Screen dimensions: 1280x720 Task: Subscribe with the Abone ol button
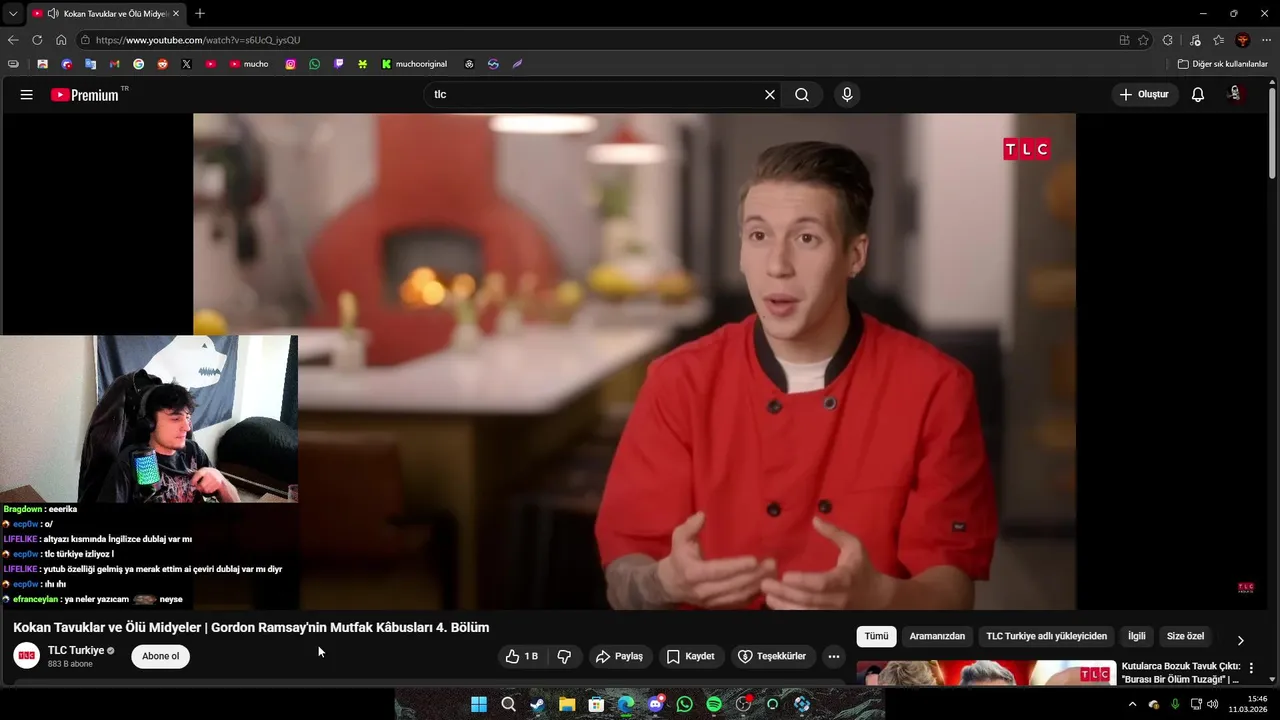pos(160,656)
